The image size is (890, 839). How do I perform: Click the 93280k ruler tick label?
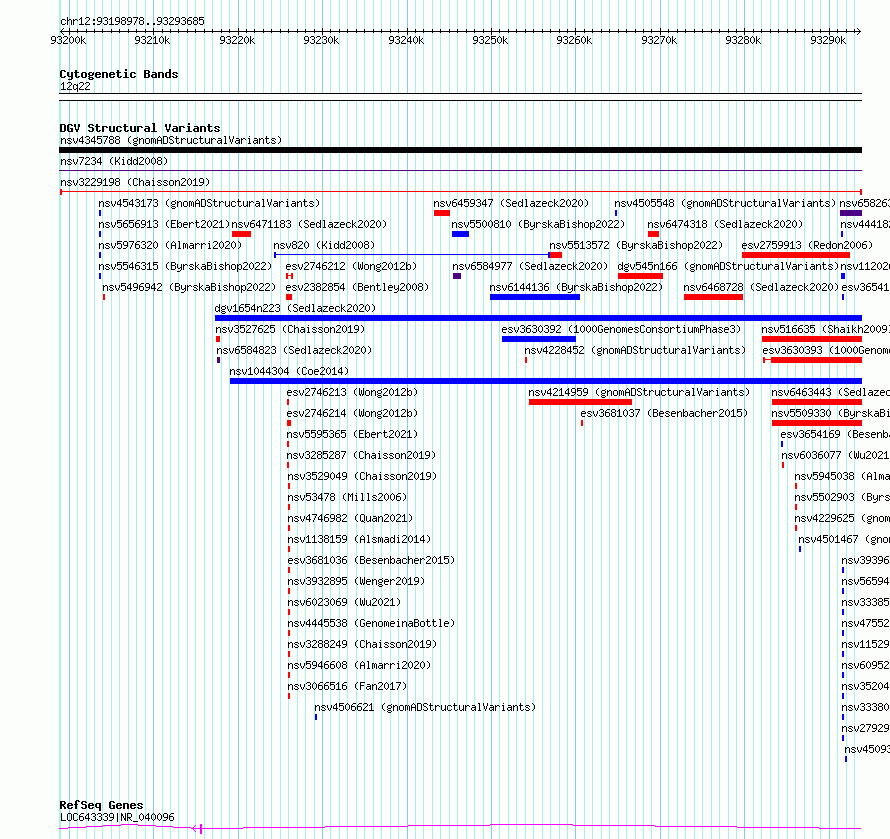tap(744, 40)
